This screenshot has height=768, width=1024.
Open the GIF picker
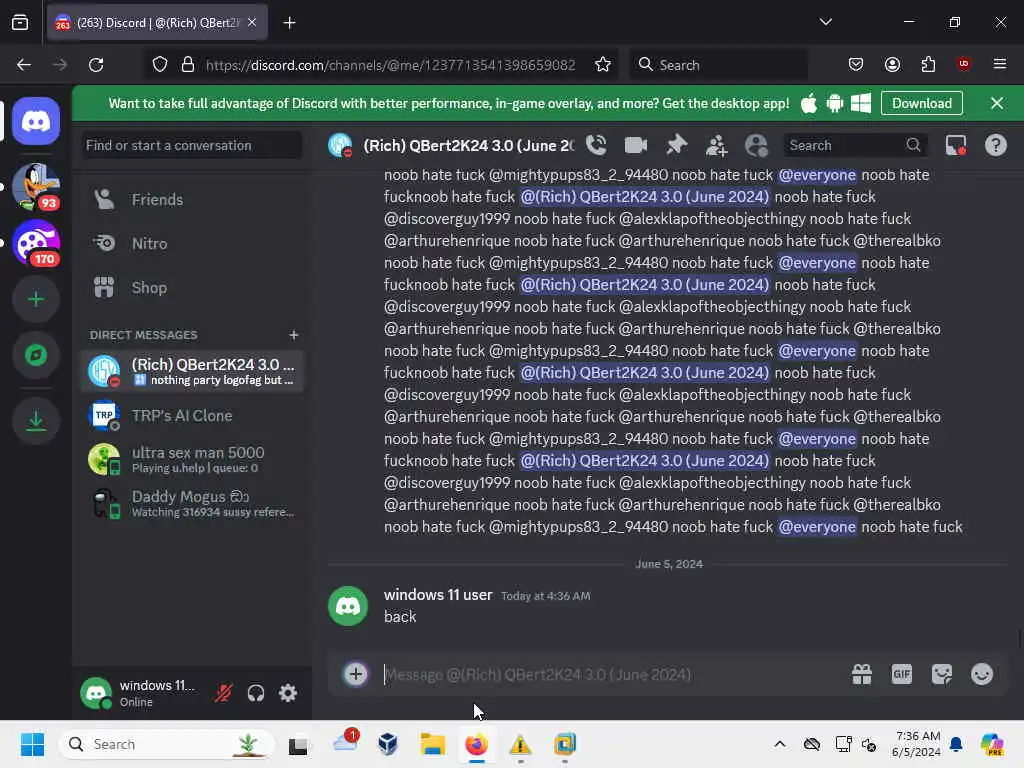click(902, 674)
